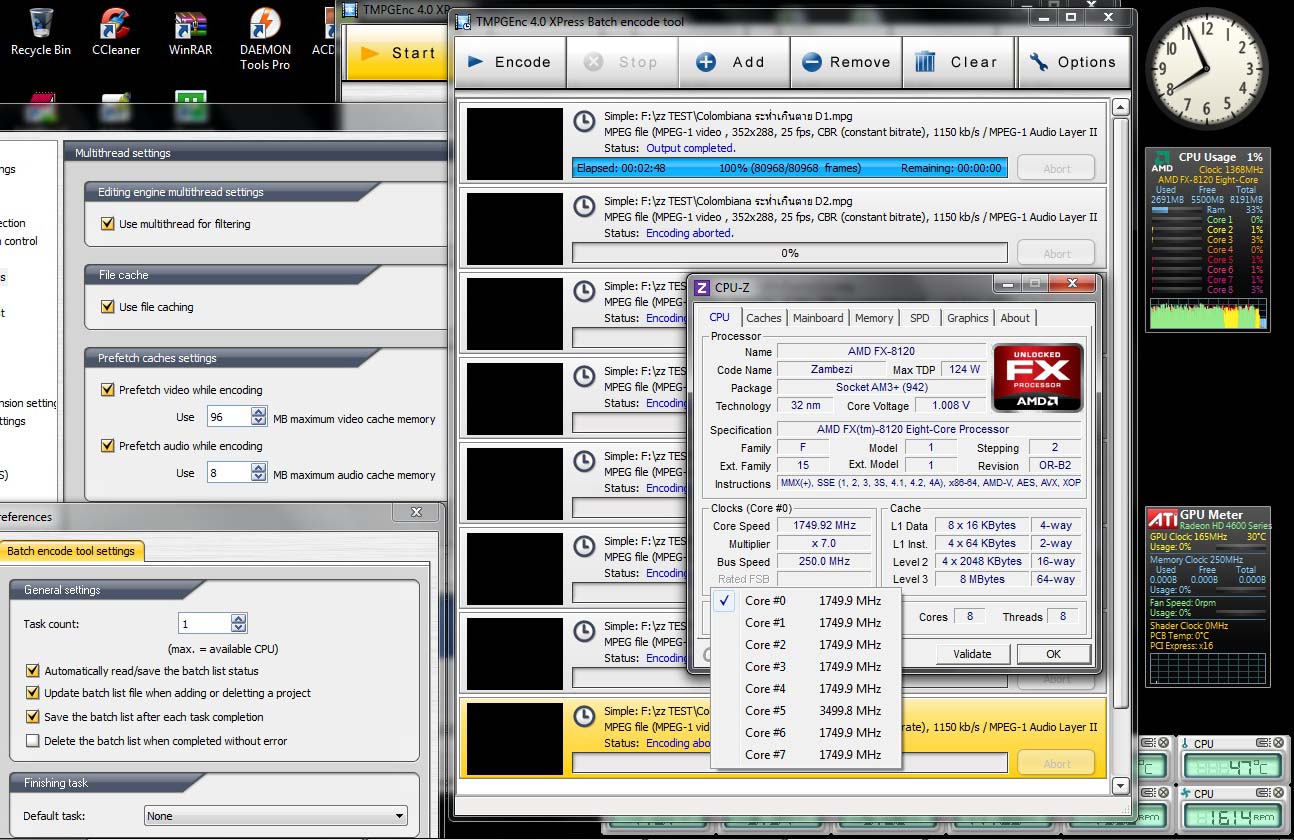Open the Mainboard tab in CPU-Z

pyautogui.click(x=818, y=318)
